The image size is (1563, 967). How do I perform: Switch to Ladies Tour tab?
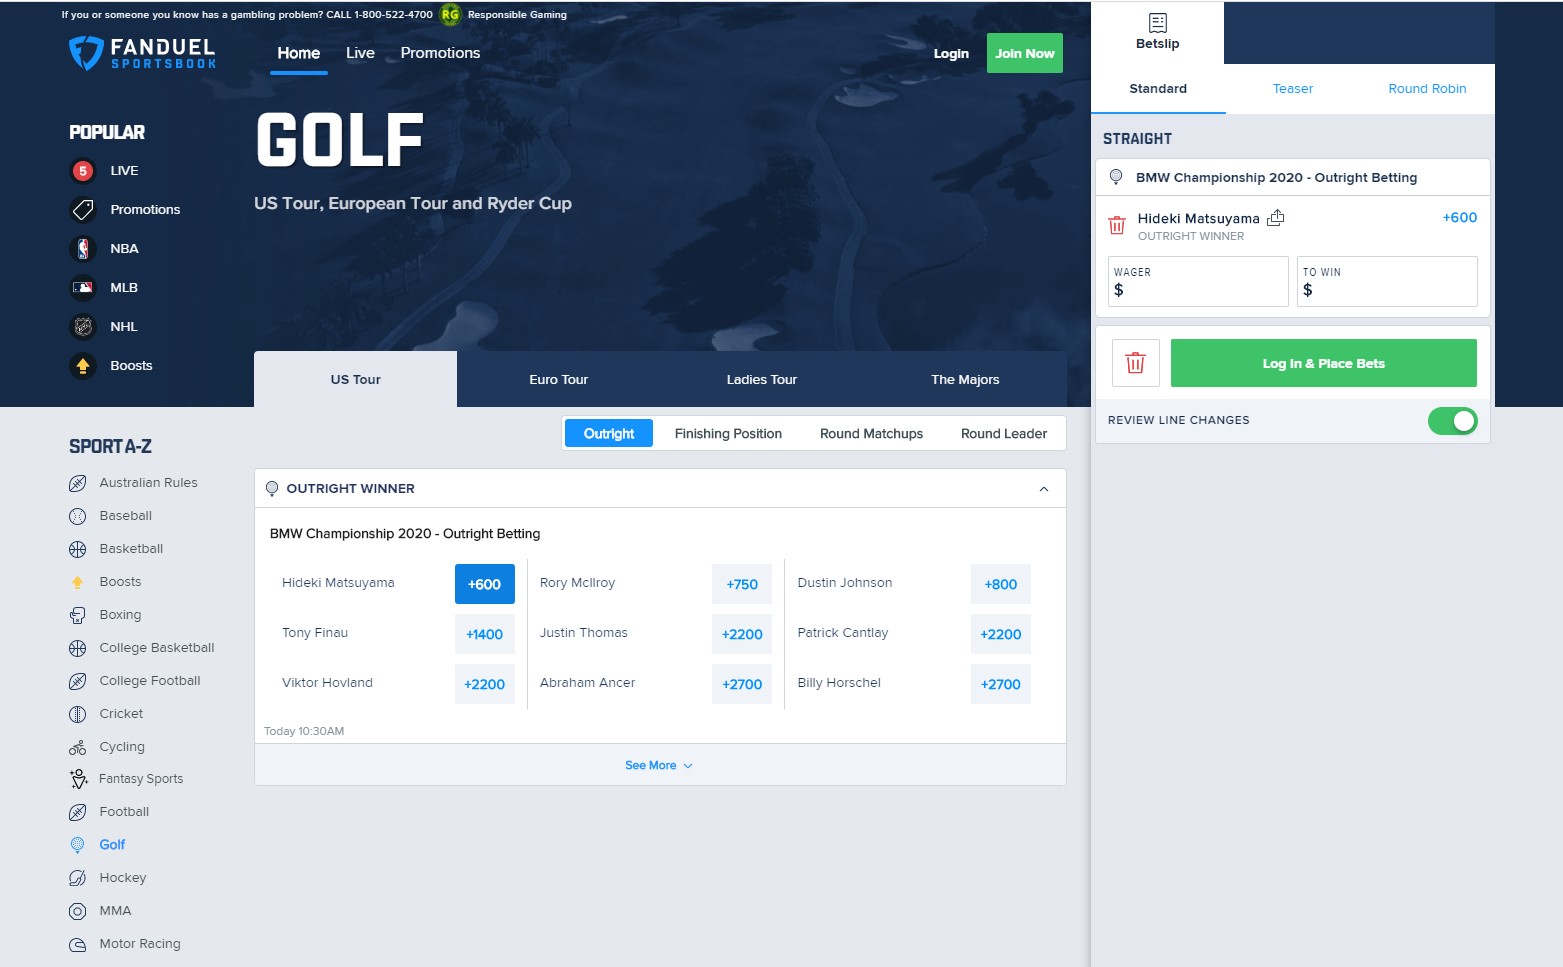point(761,379)
